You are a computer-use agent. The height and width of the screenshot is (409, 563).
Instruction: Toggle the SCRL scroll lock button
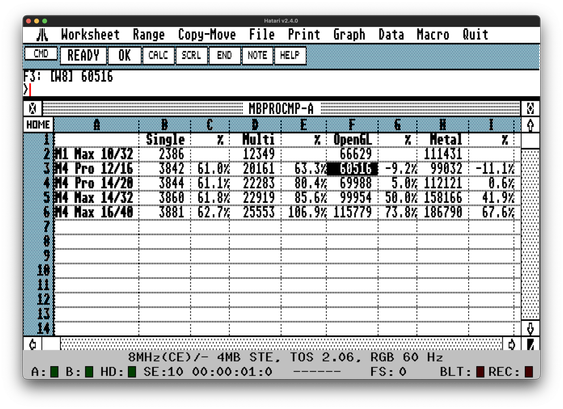tap(191, 55)
